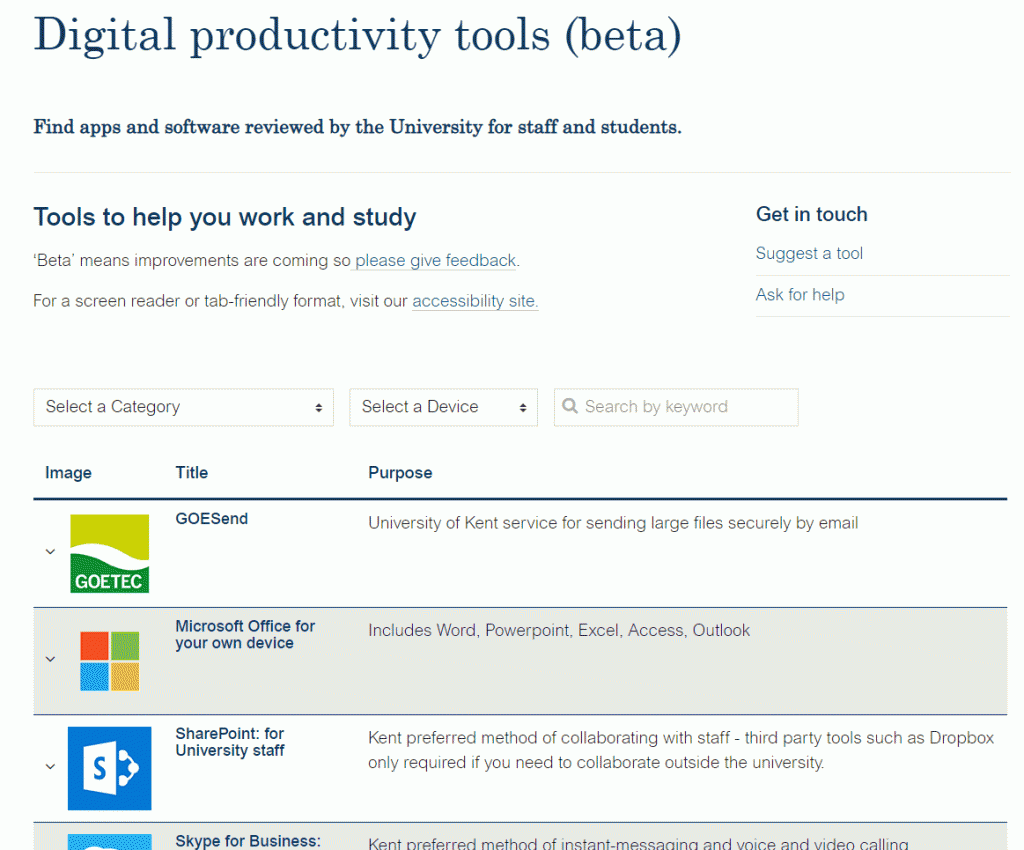Open the Select a Device dropdown
Screen dimensions: 1024x850
(x=443, y=407)
